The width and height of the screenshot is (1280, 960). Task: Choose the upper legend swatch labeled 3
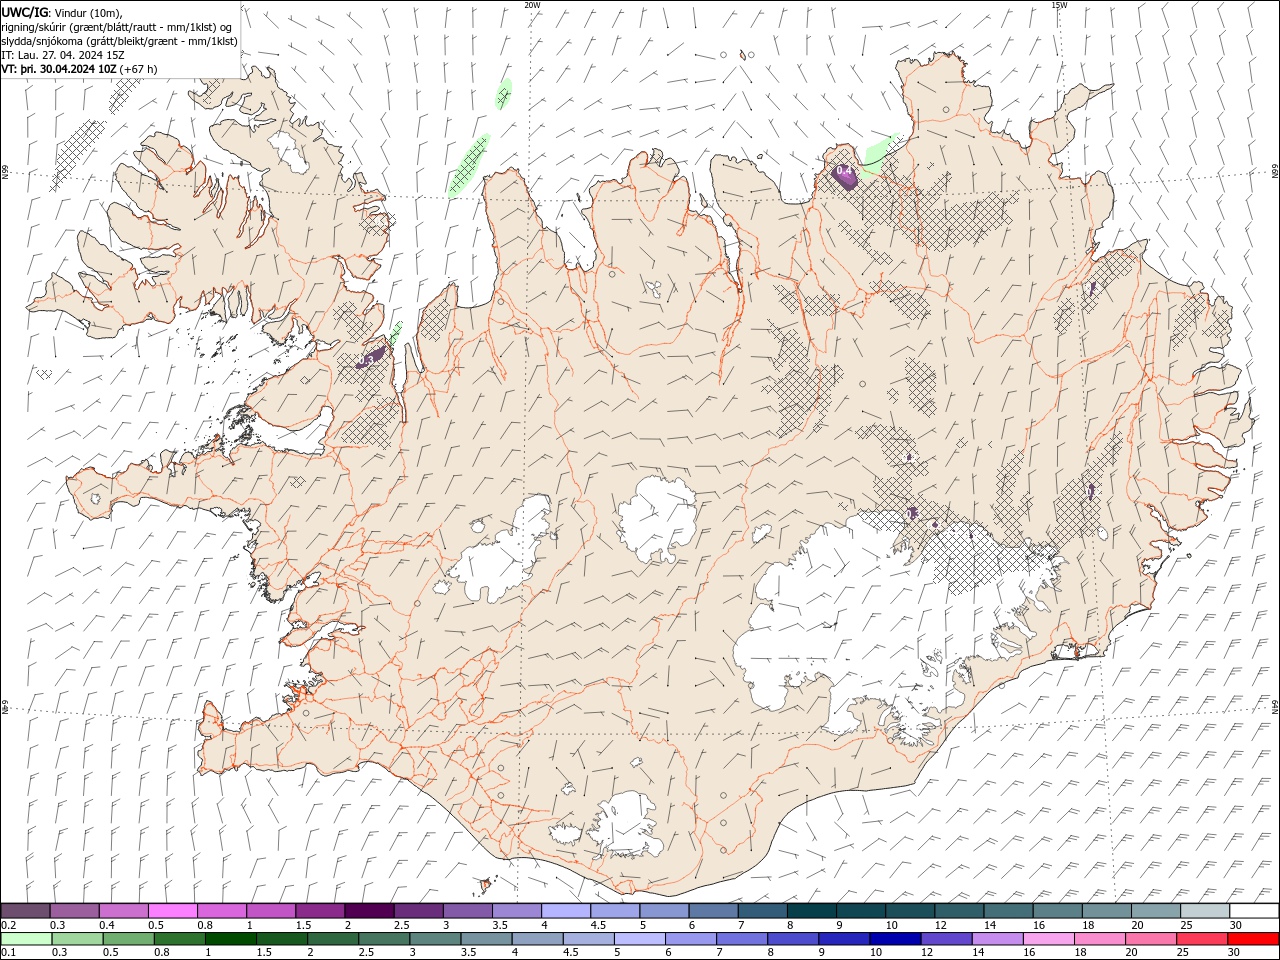point(468,911)
